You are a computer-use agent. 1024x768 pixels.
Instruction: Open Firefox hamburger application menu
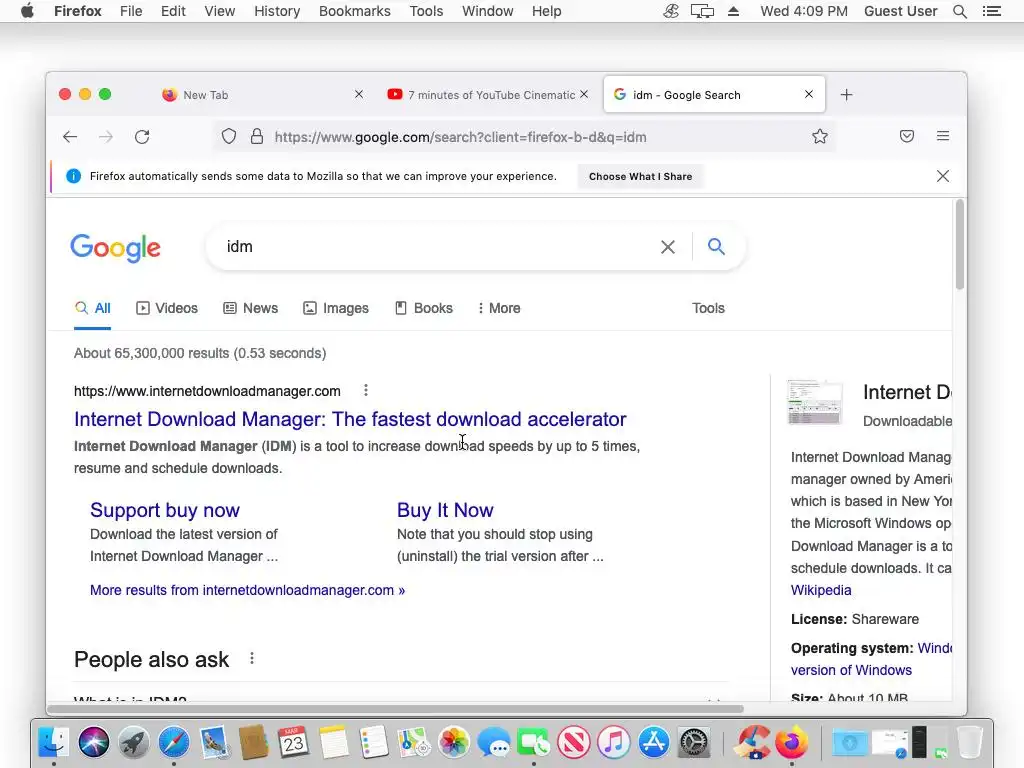[942, 136]
